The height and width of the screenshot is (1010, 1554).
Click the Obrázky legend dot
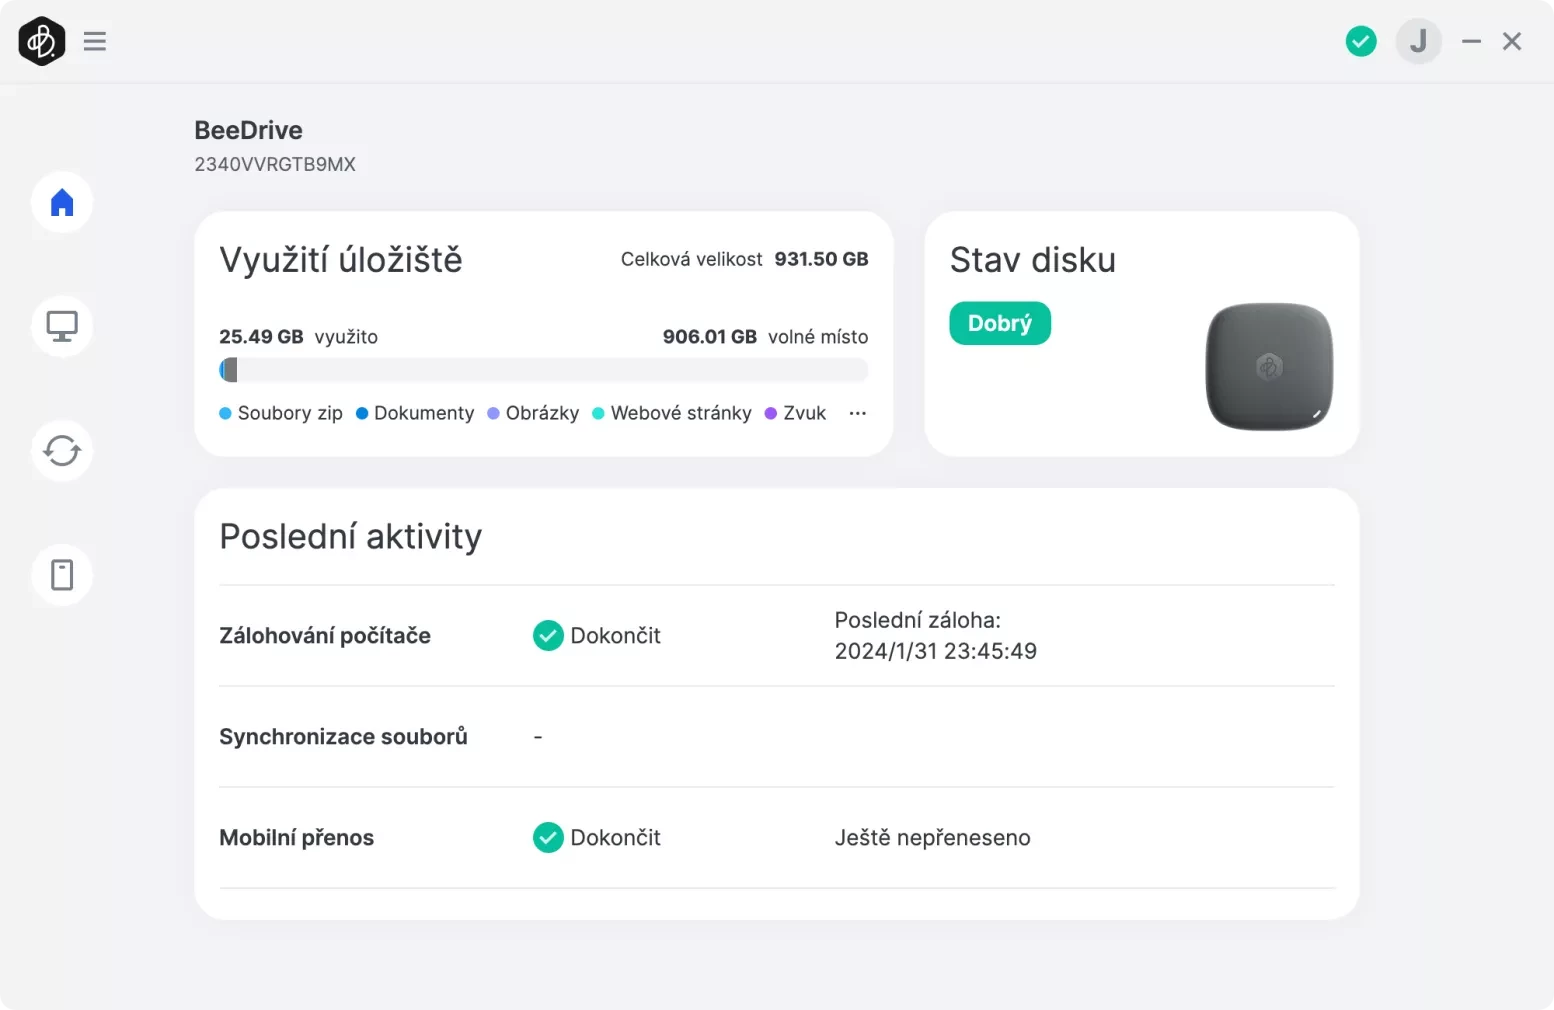coord(493,413)
